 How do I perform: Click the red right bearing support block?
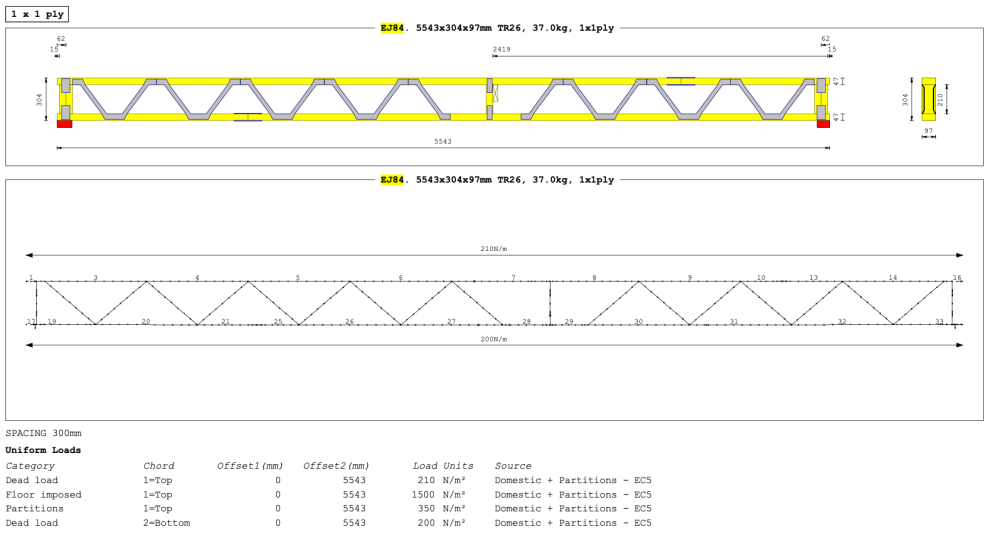click(823, 124)
